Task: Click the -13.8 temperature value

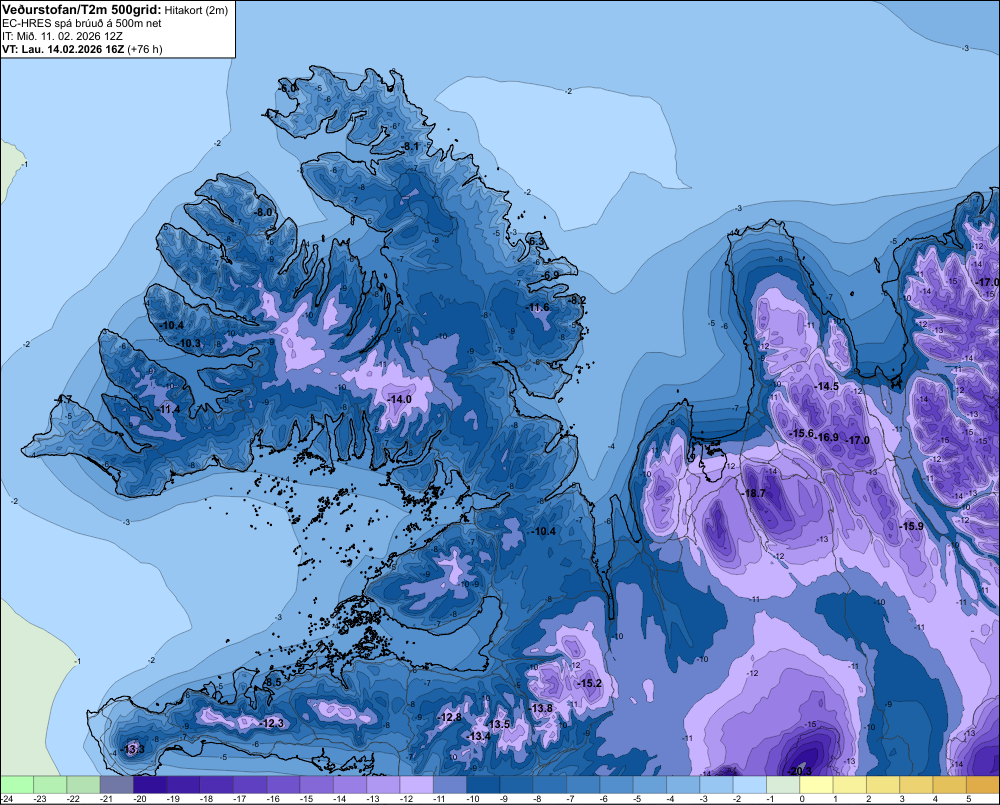Action: click(x=541, y=708)
